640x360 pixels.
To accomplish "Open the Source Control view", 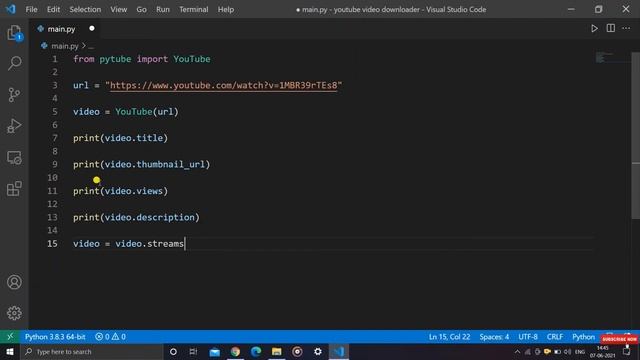I will pos(14,95).
